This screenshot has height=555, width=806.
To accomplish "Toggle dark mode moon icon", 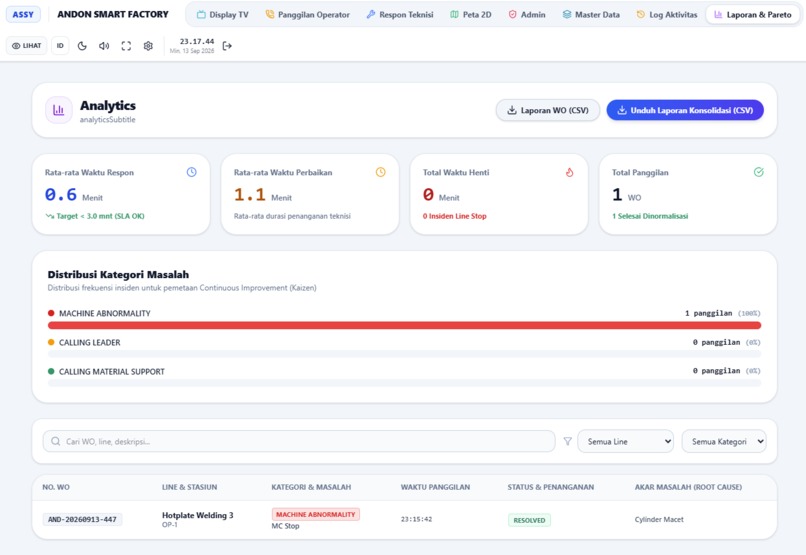I will [82, 46].
